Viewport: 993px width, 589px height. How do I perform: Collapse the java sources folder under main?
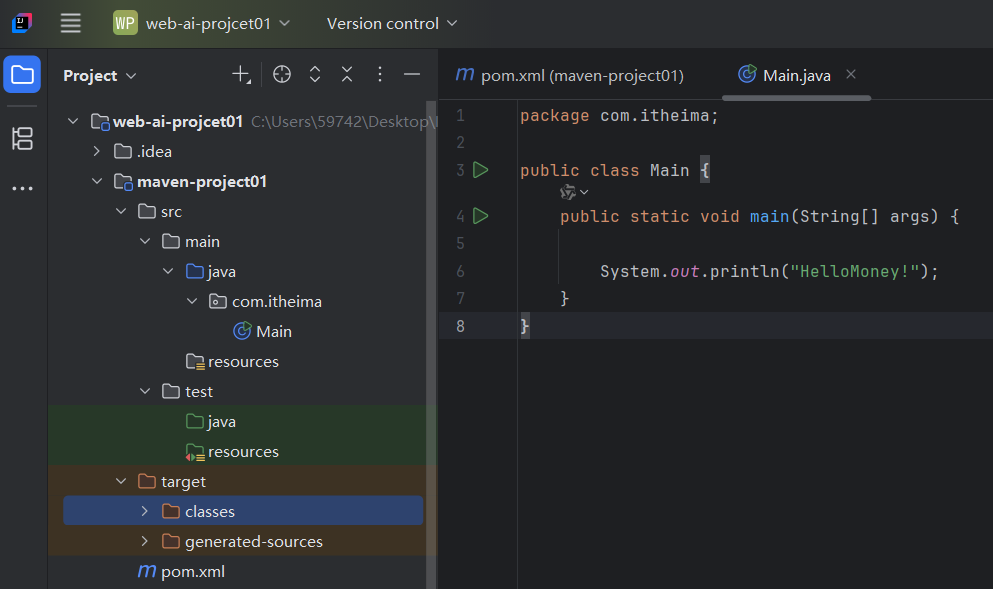(x=168, y=271)
